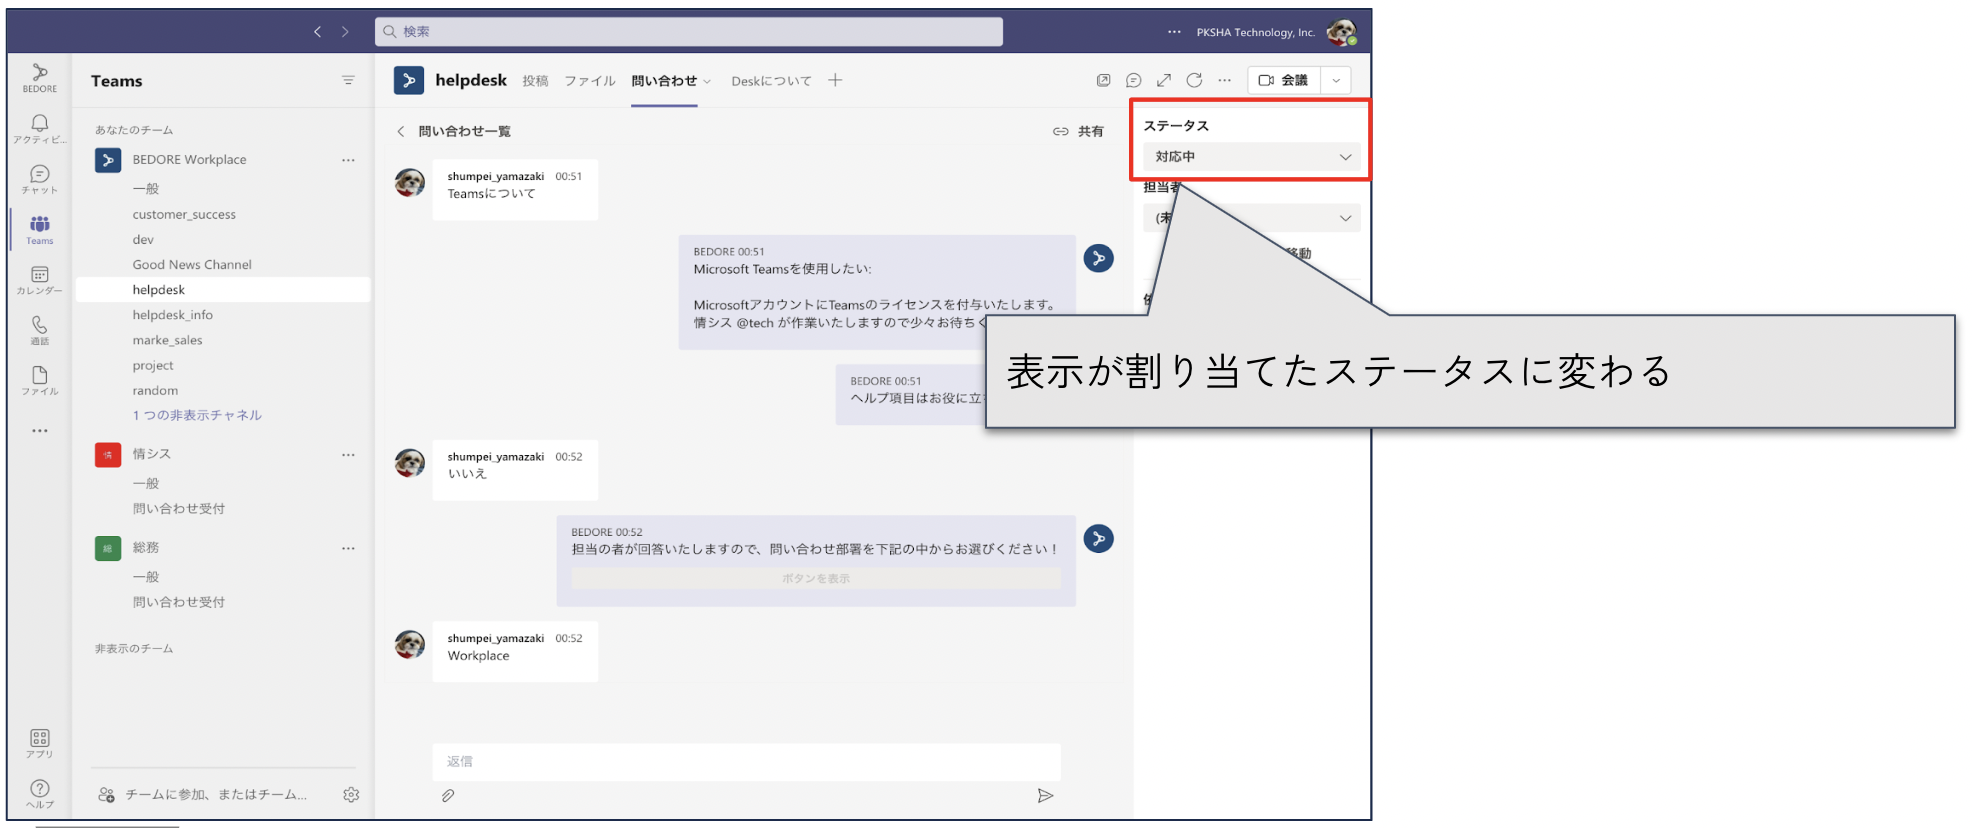Open Chat in left rail
1972x828 pixels.
(40, 180)
